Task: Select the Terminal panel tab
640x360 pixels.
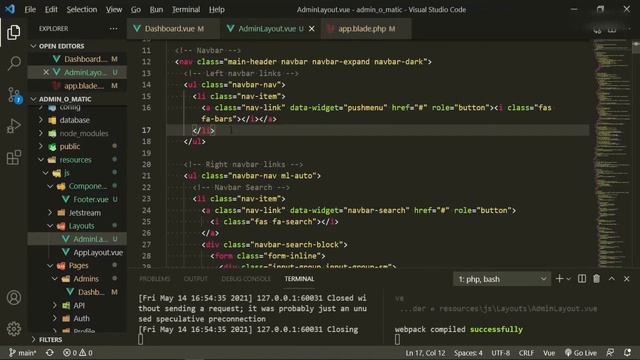Action: click(x=299, y=279)
